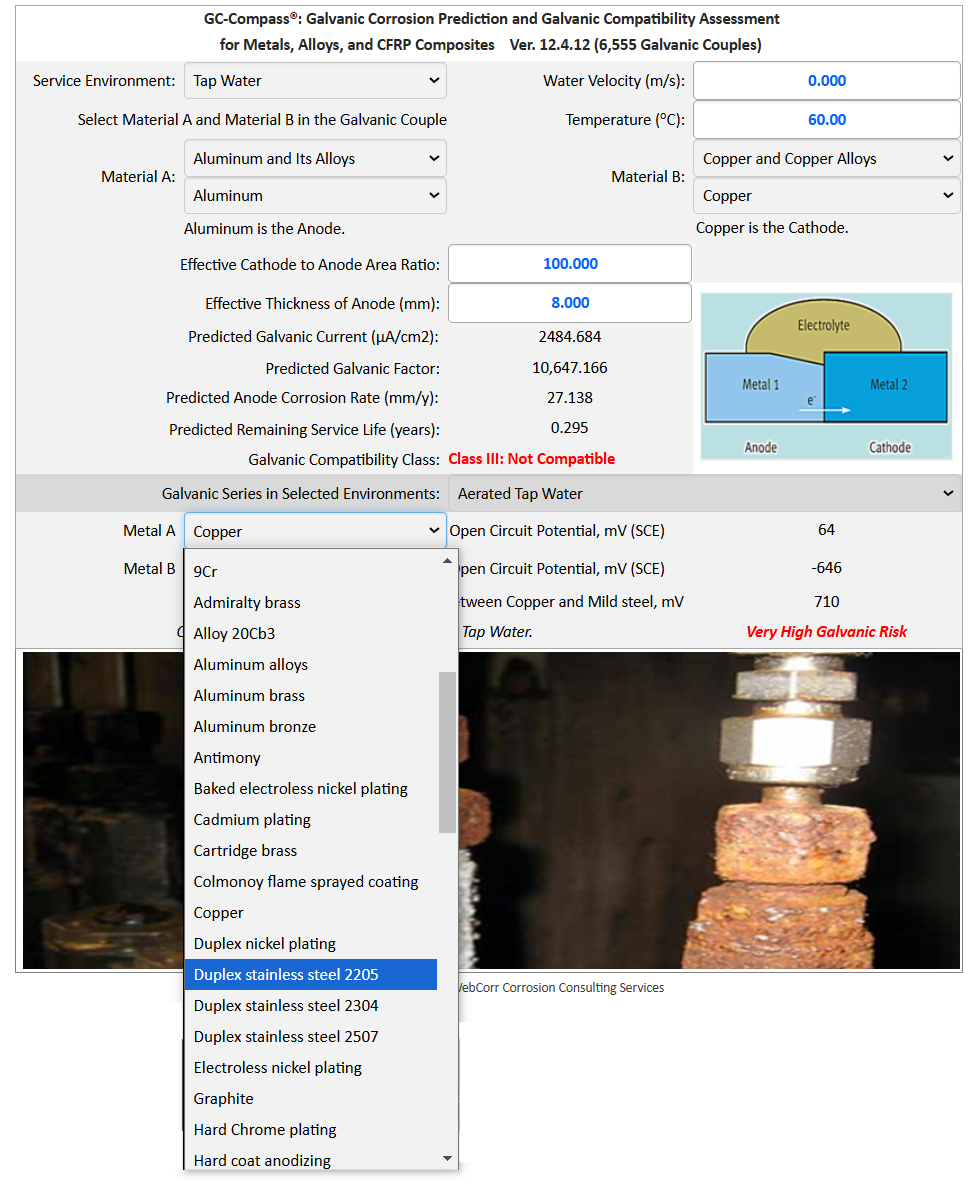Click the list scrollbar down arrow
This screenshot has width=971, height=1185.
click(x=447, y=1159)
